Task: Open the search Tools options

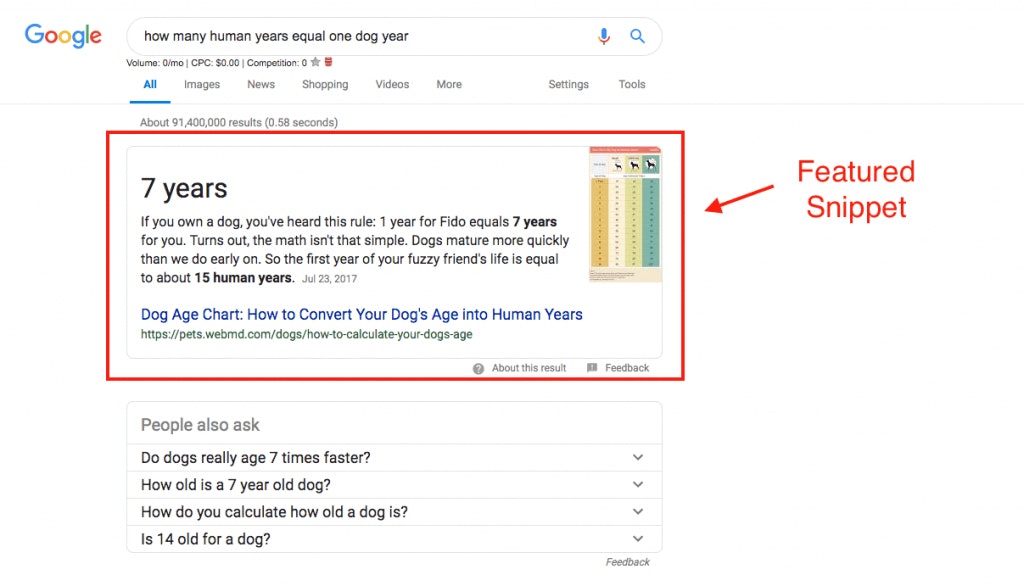Action: (x=632, y=85)
